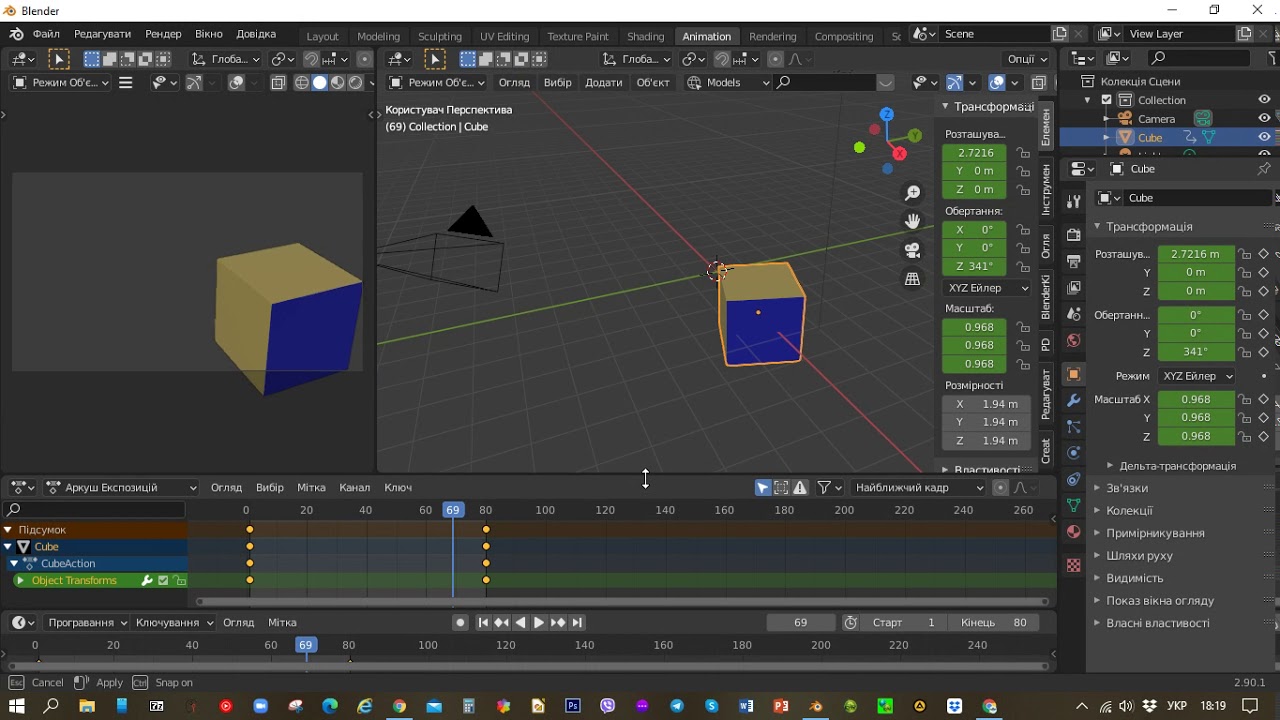The height and width of the screenshot is (720, 1280).
Task: Toggle lock on Properties Scale X
Action: (x=1245, y=399)
